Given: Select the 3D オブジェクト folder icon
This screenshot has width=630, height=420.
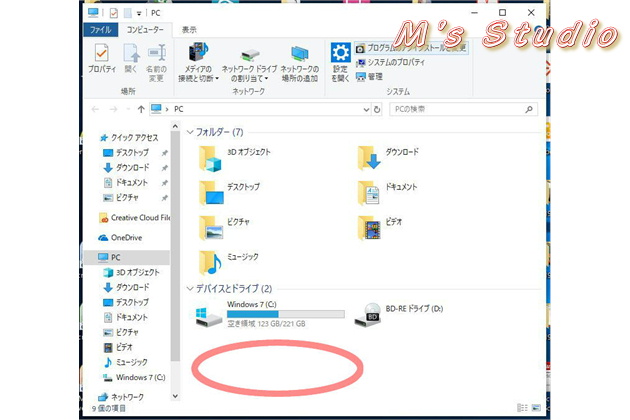Looking at the screenshot, I should pyautogui.click(x=211, y=159).
